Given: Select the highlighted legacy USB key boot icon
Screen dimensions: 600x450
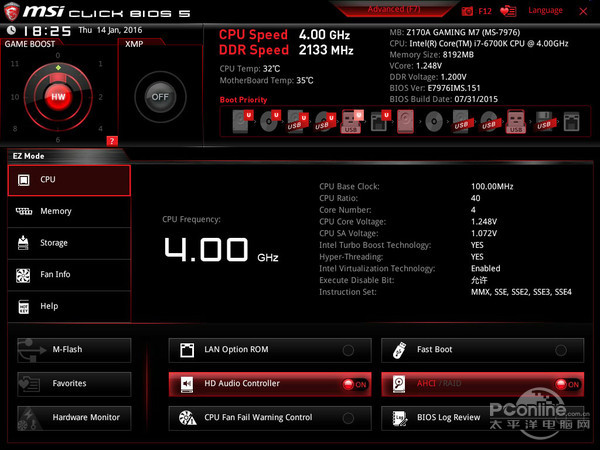Looking at the screenshot, I should [x=516, y=121].
